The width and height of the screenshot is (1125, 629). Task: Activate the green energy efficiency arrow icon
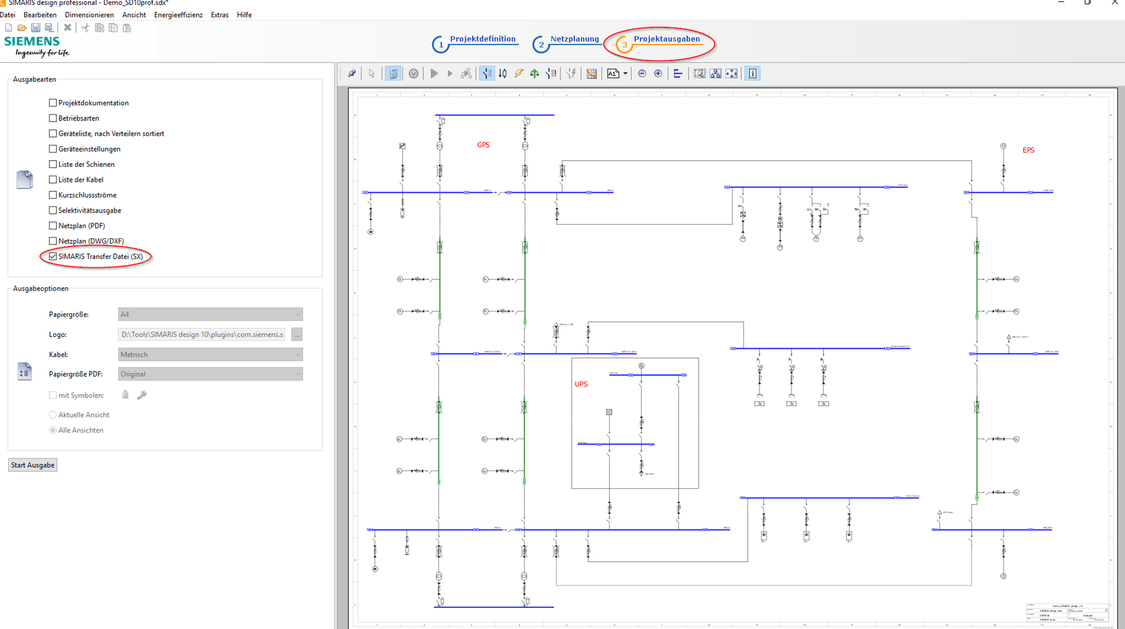point(534,72)
